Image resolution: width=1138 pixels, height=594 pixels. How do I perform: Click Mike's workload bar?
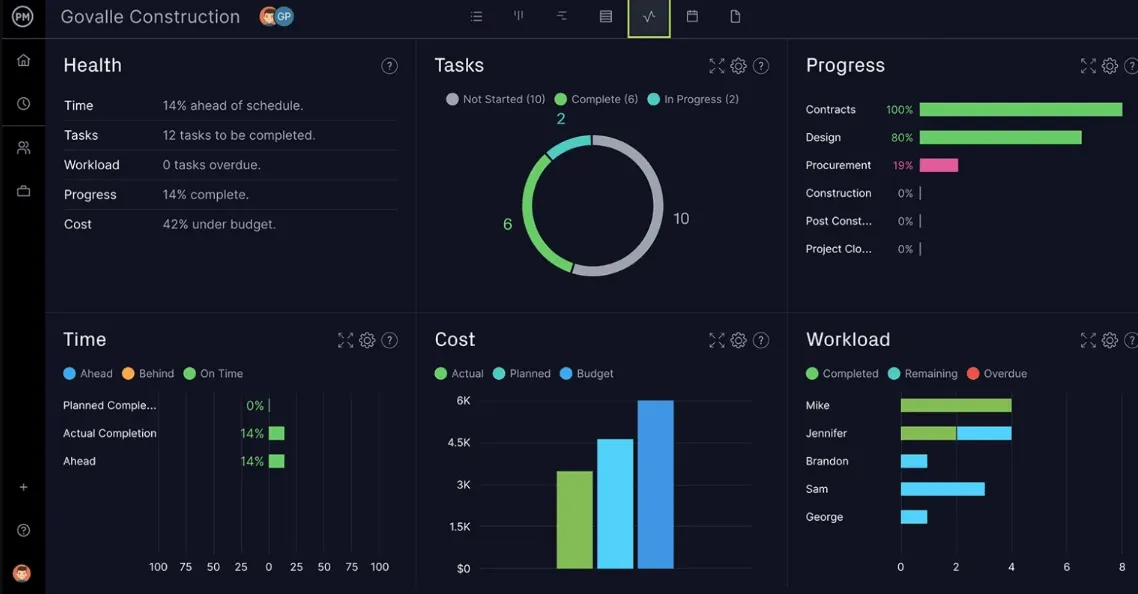956,405
